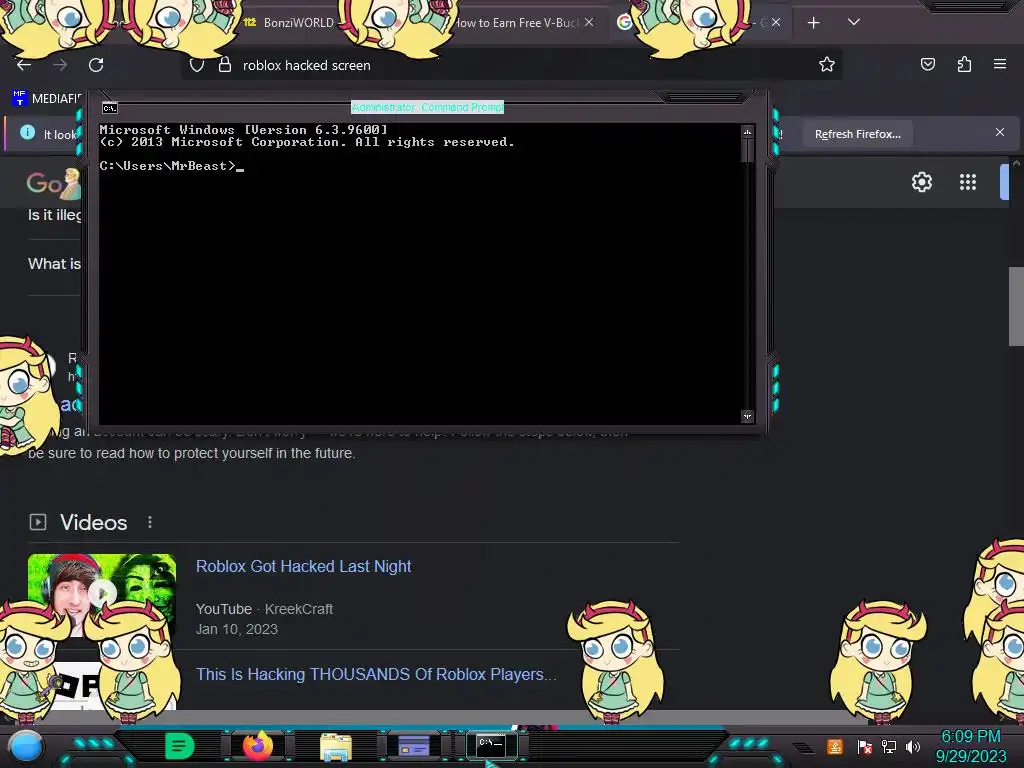Open File Explorer from the taskbar
The image size is (1024, 768).
(336, 746)
